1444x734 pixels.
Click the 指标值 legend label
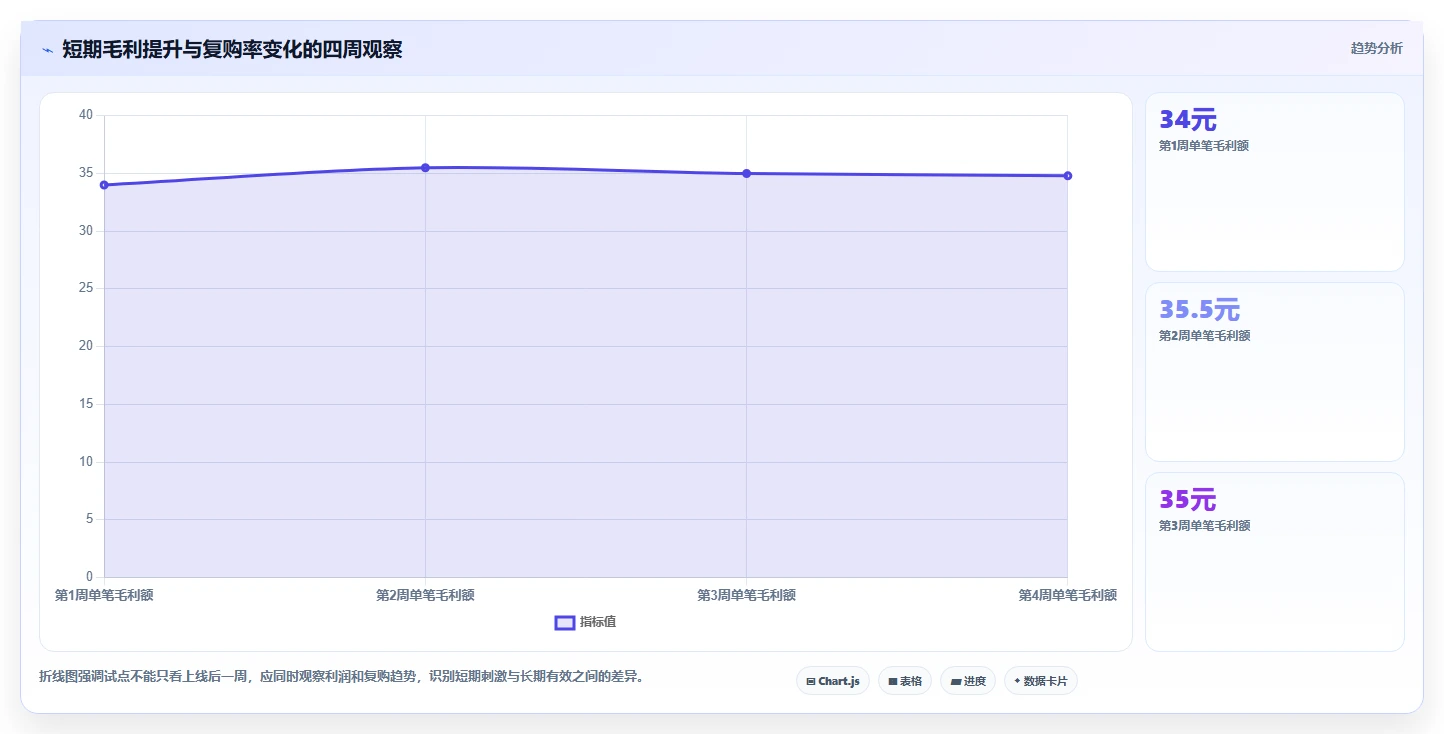point(598,622)
